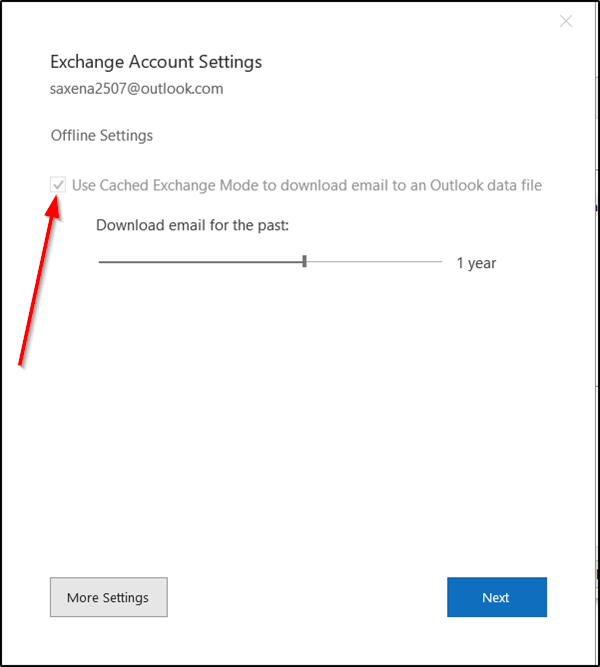Click the download email slider handle
The width and height of the screenshot is (600, 667).
tap(304, 261)
